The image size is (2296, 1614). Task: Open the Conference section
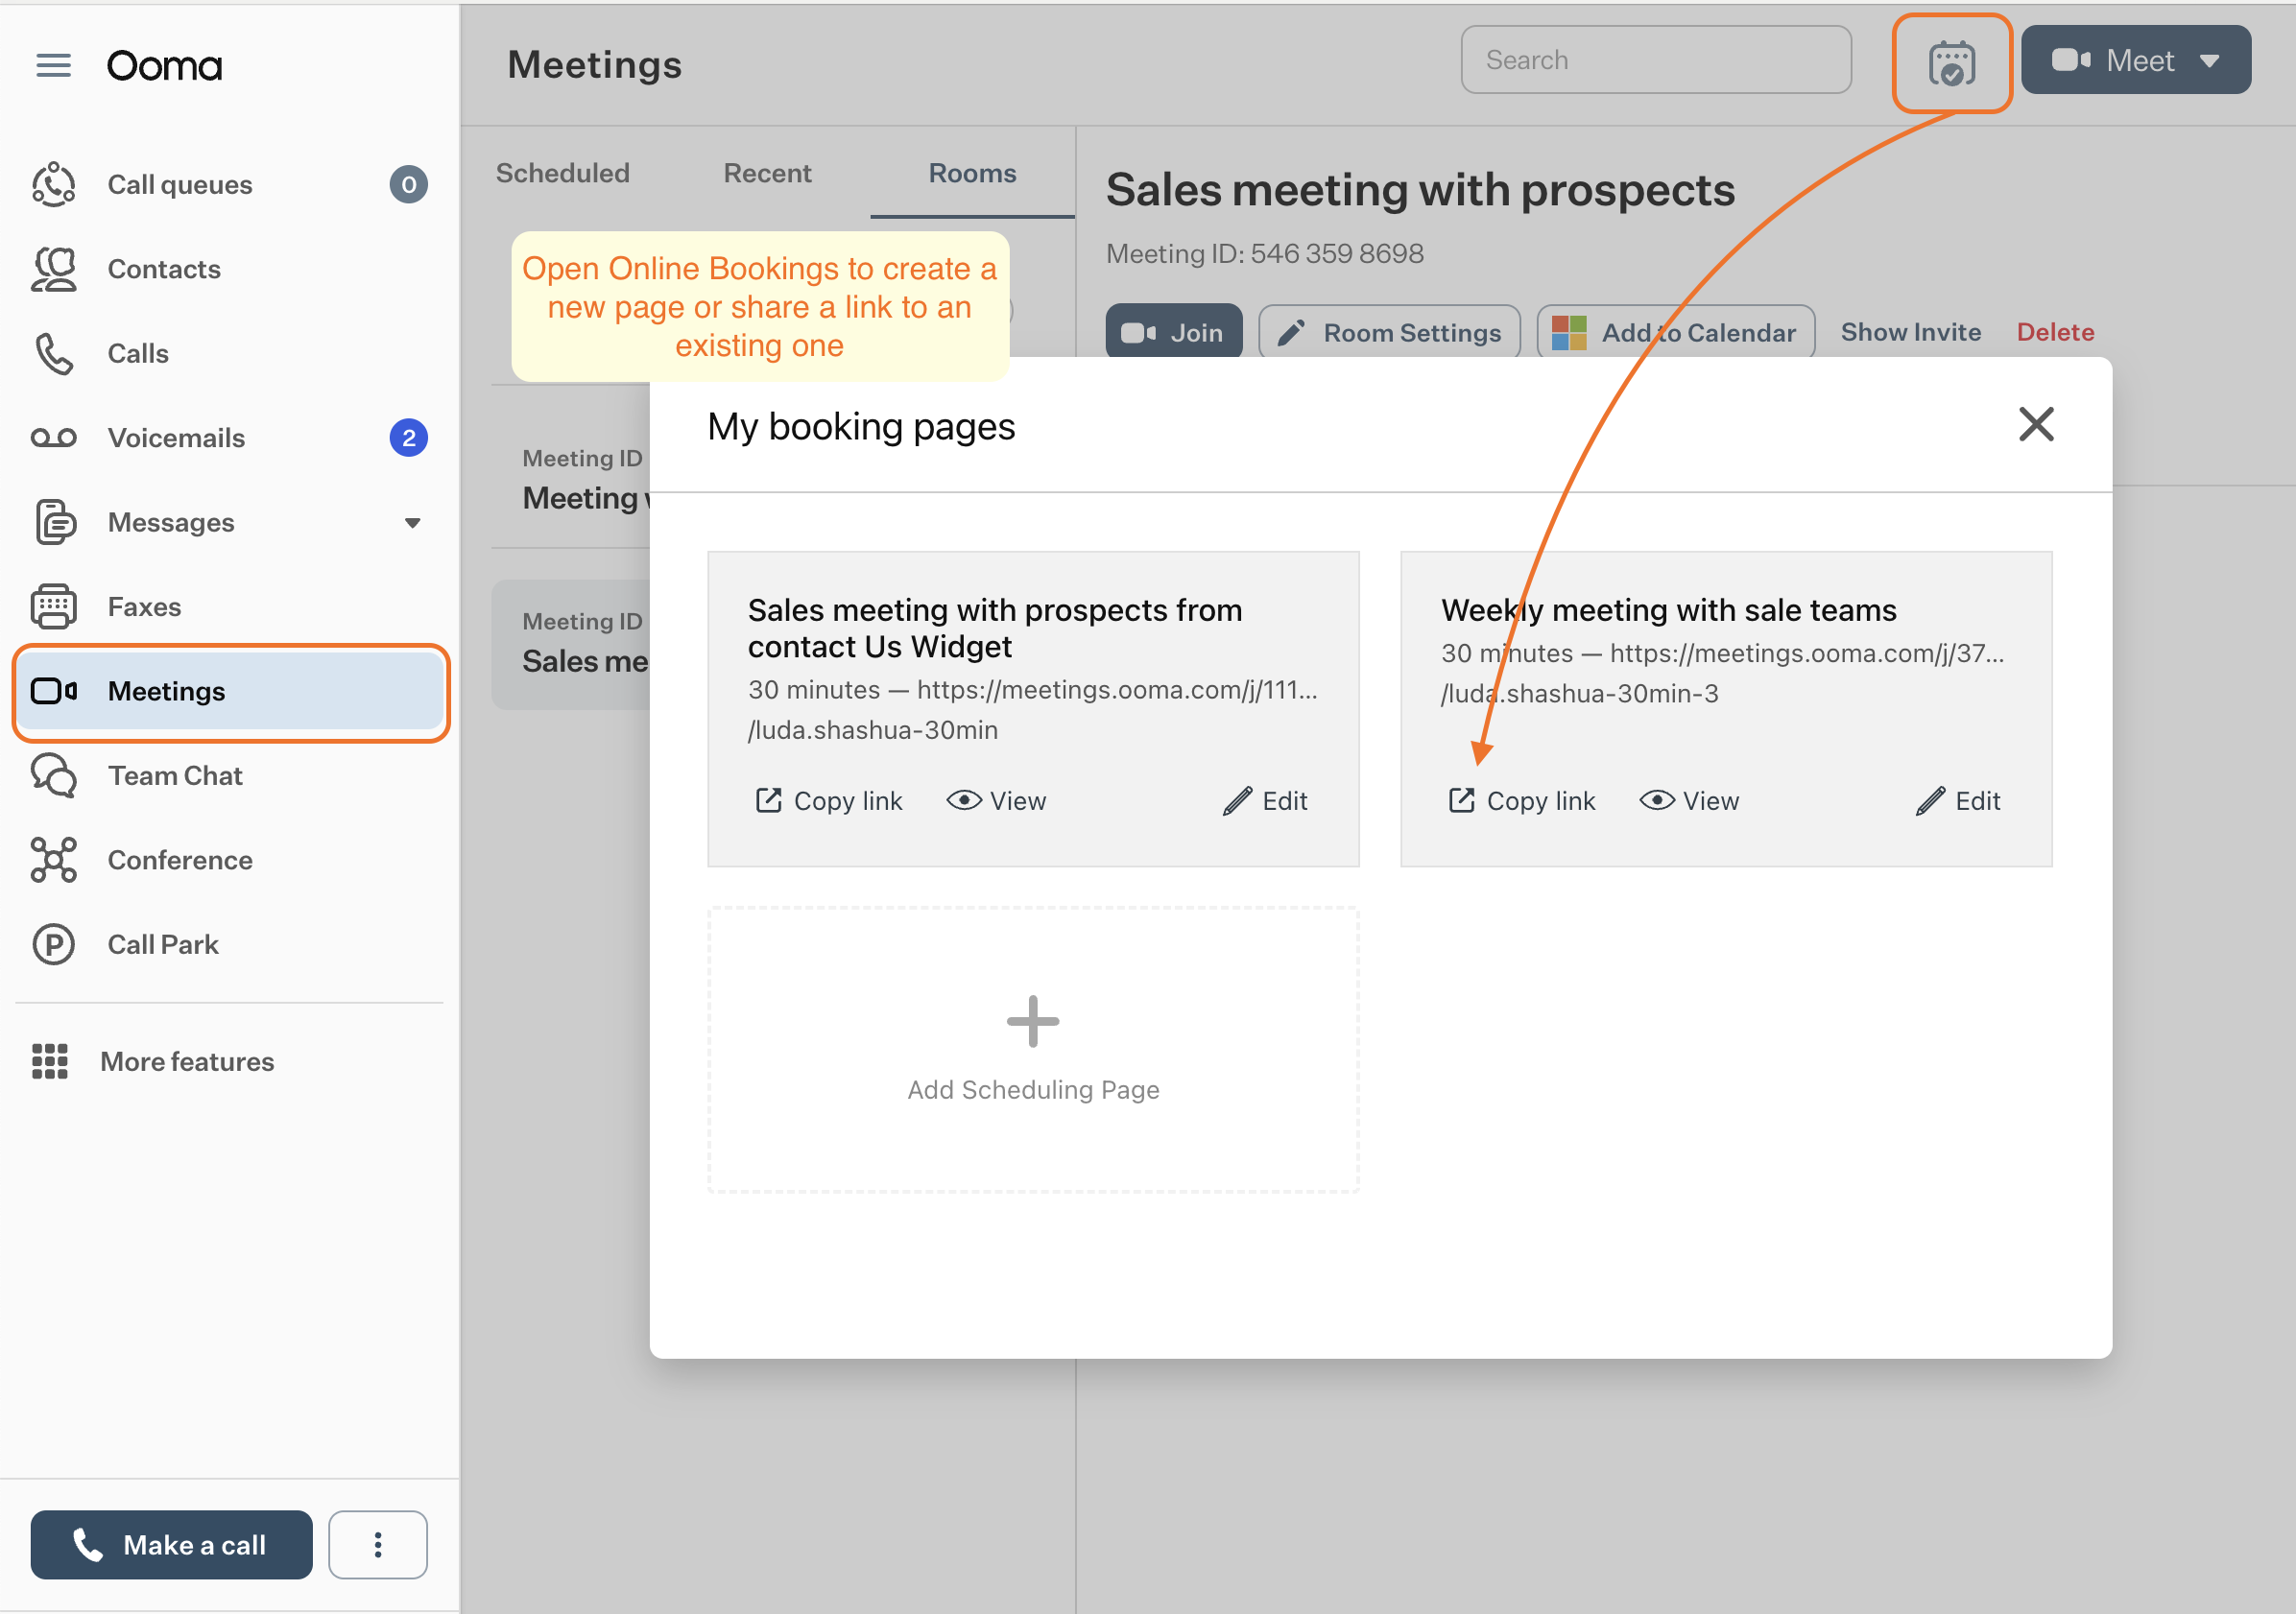(x=180, y=860)
